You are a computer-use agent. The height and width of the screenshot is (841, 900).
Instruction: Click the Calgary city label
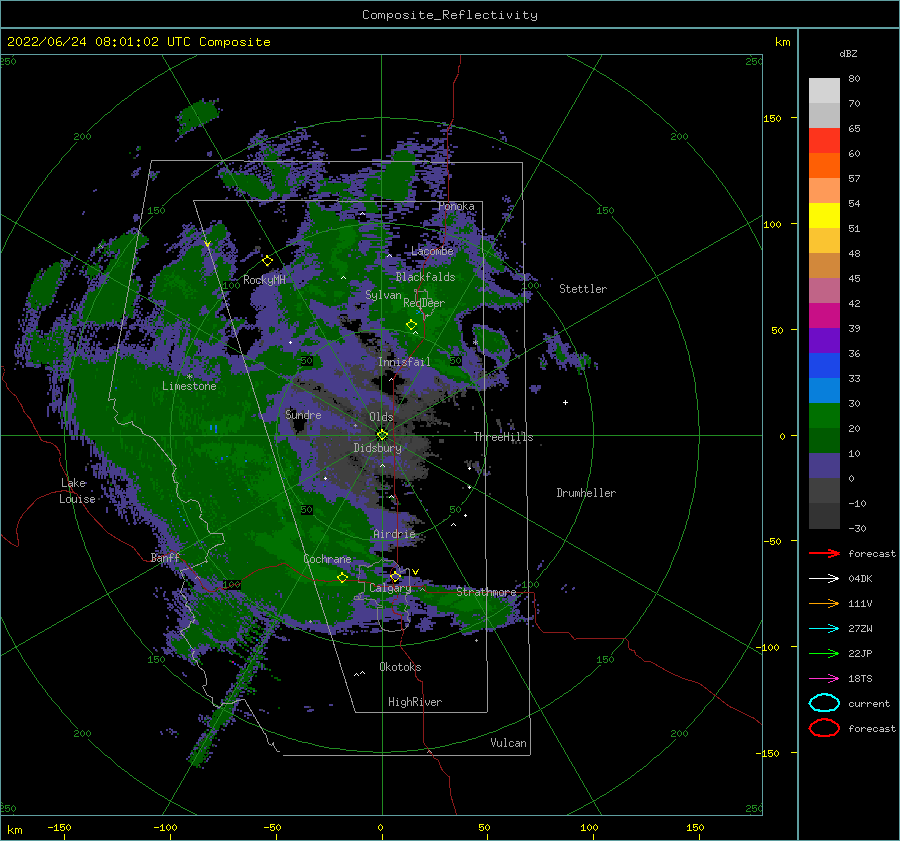tap(390, 588)
